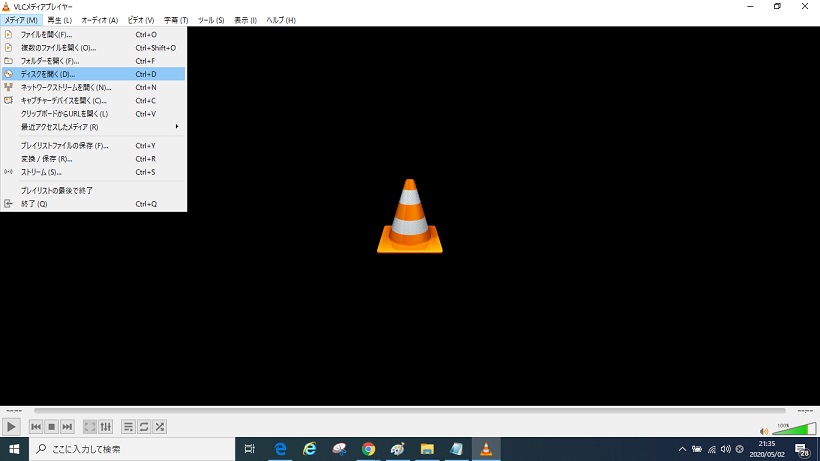This screenshot has width=820, height=461.
Task: Open the Windows Start menu
Action: pos(14,449)
